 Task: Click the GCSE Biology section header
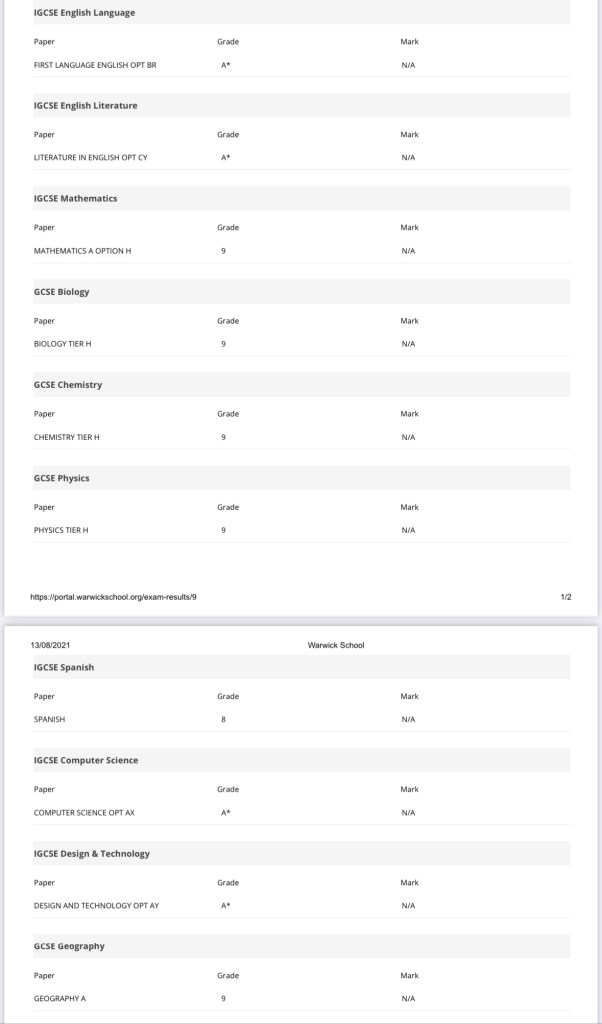pyautogui.click(x=61, y=292)
